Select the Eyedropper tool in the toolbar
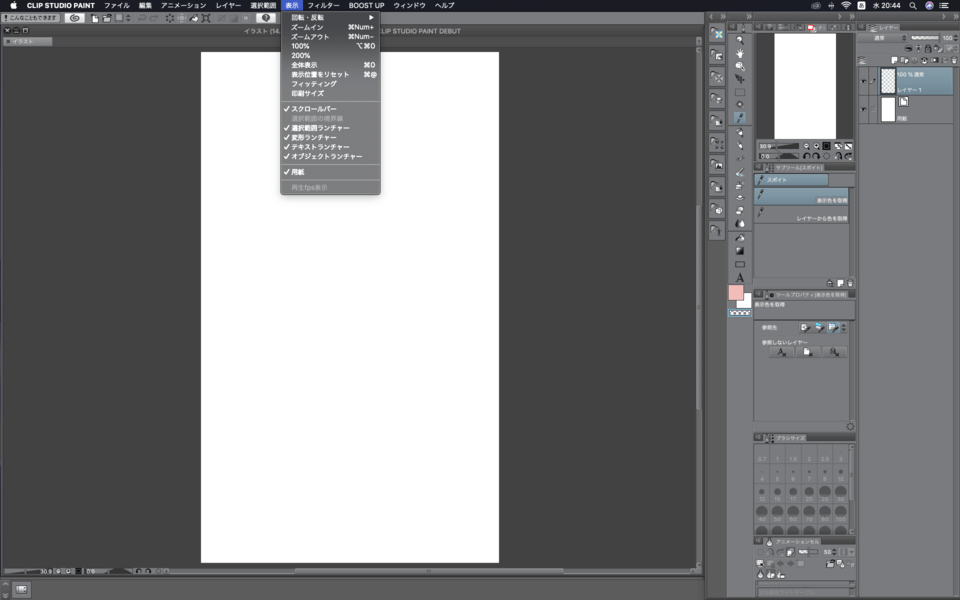Image resolution: width=960 pixels, height=600 pixels. click(x=740, y=118)
